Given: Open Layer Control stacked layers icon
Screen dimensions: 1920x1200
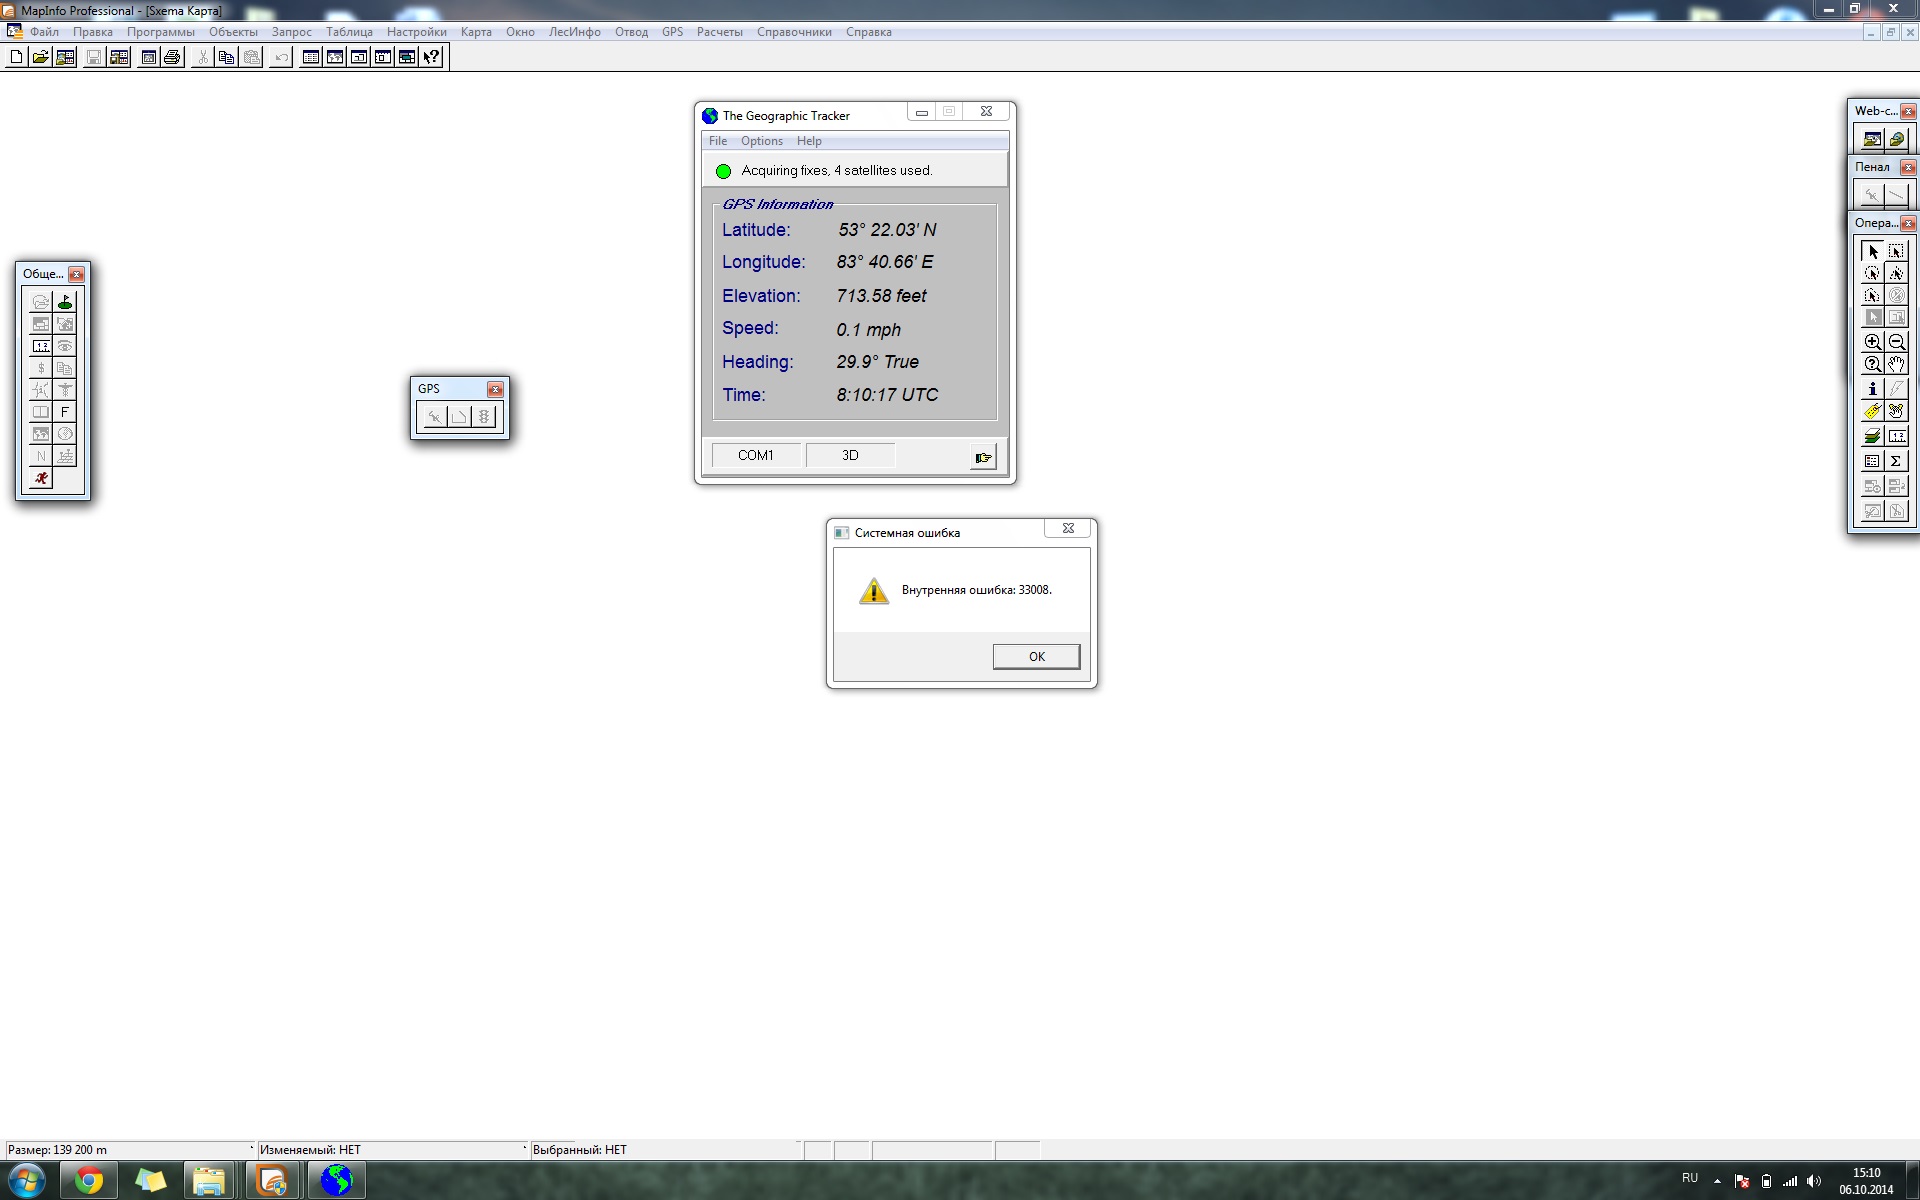Looking at the screenshot, I should click(x=1872, y=437).
